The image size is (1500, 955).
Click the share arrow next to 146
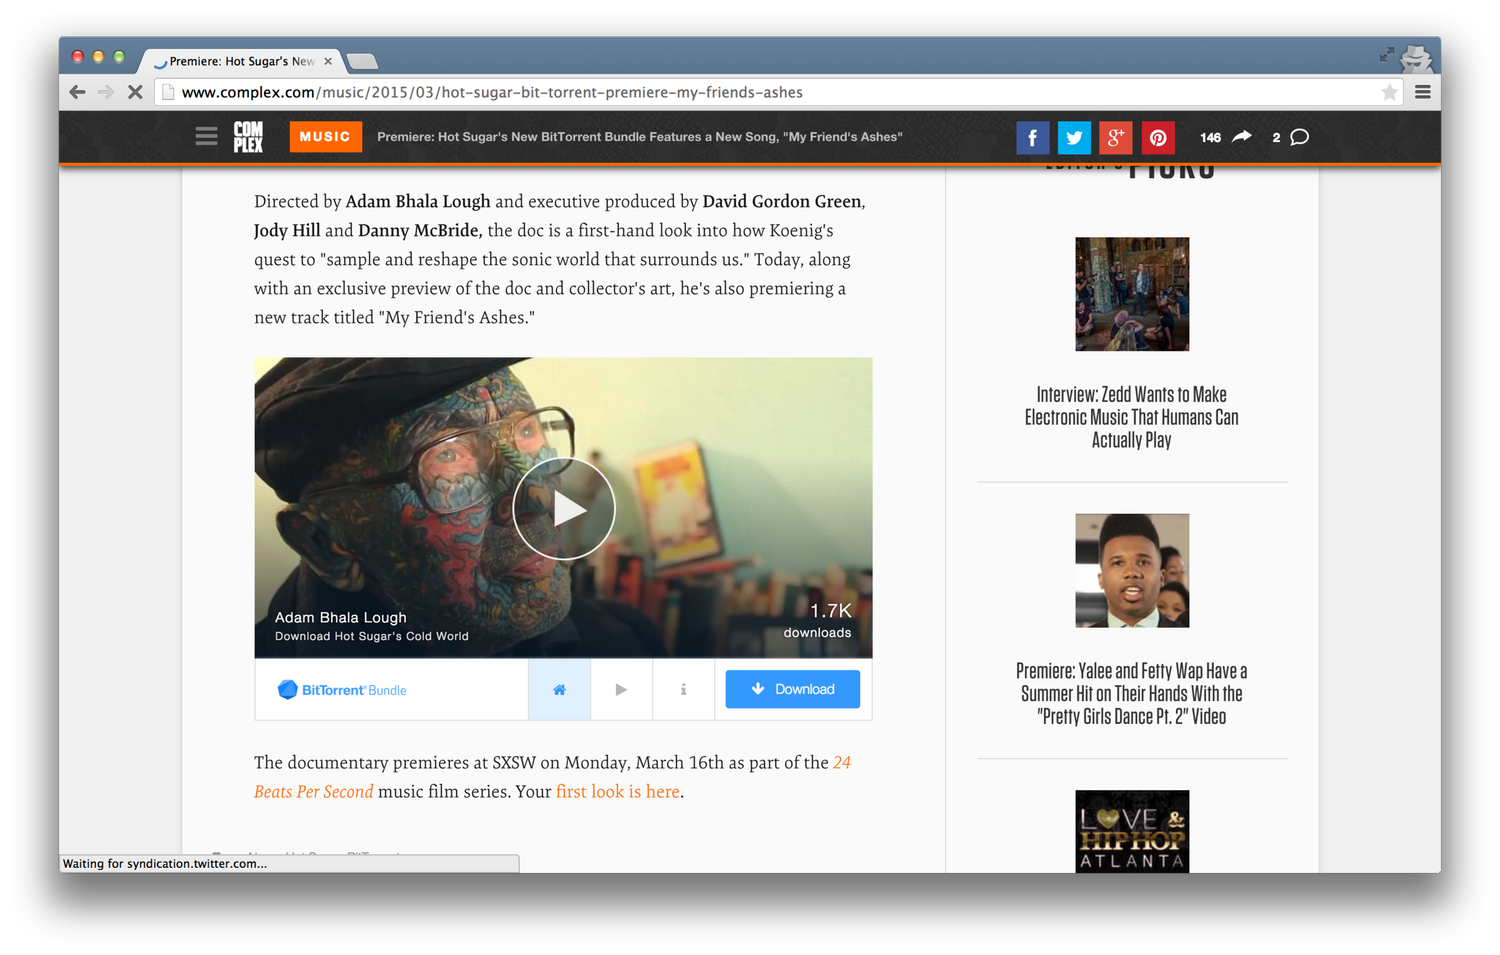coord(1240,137)
